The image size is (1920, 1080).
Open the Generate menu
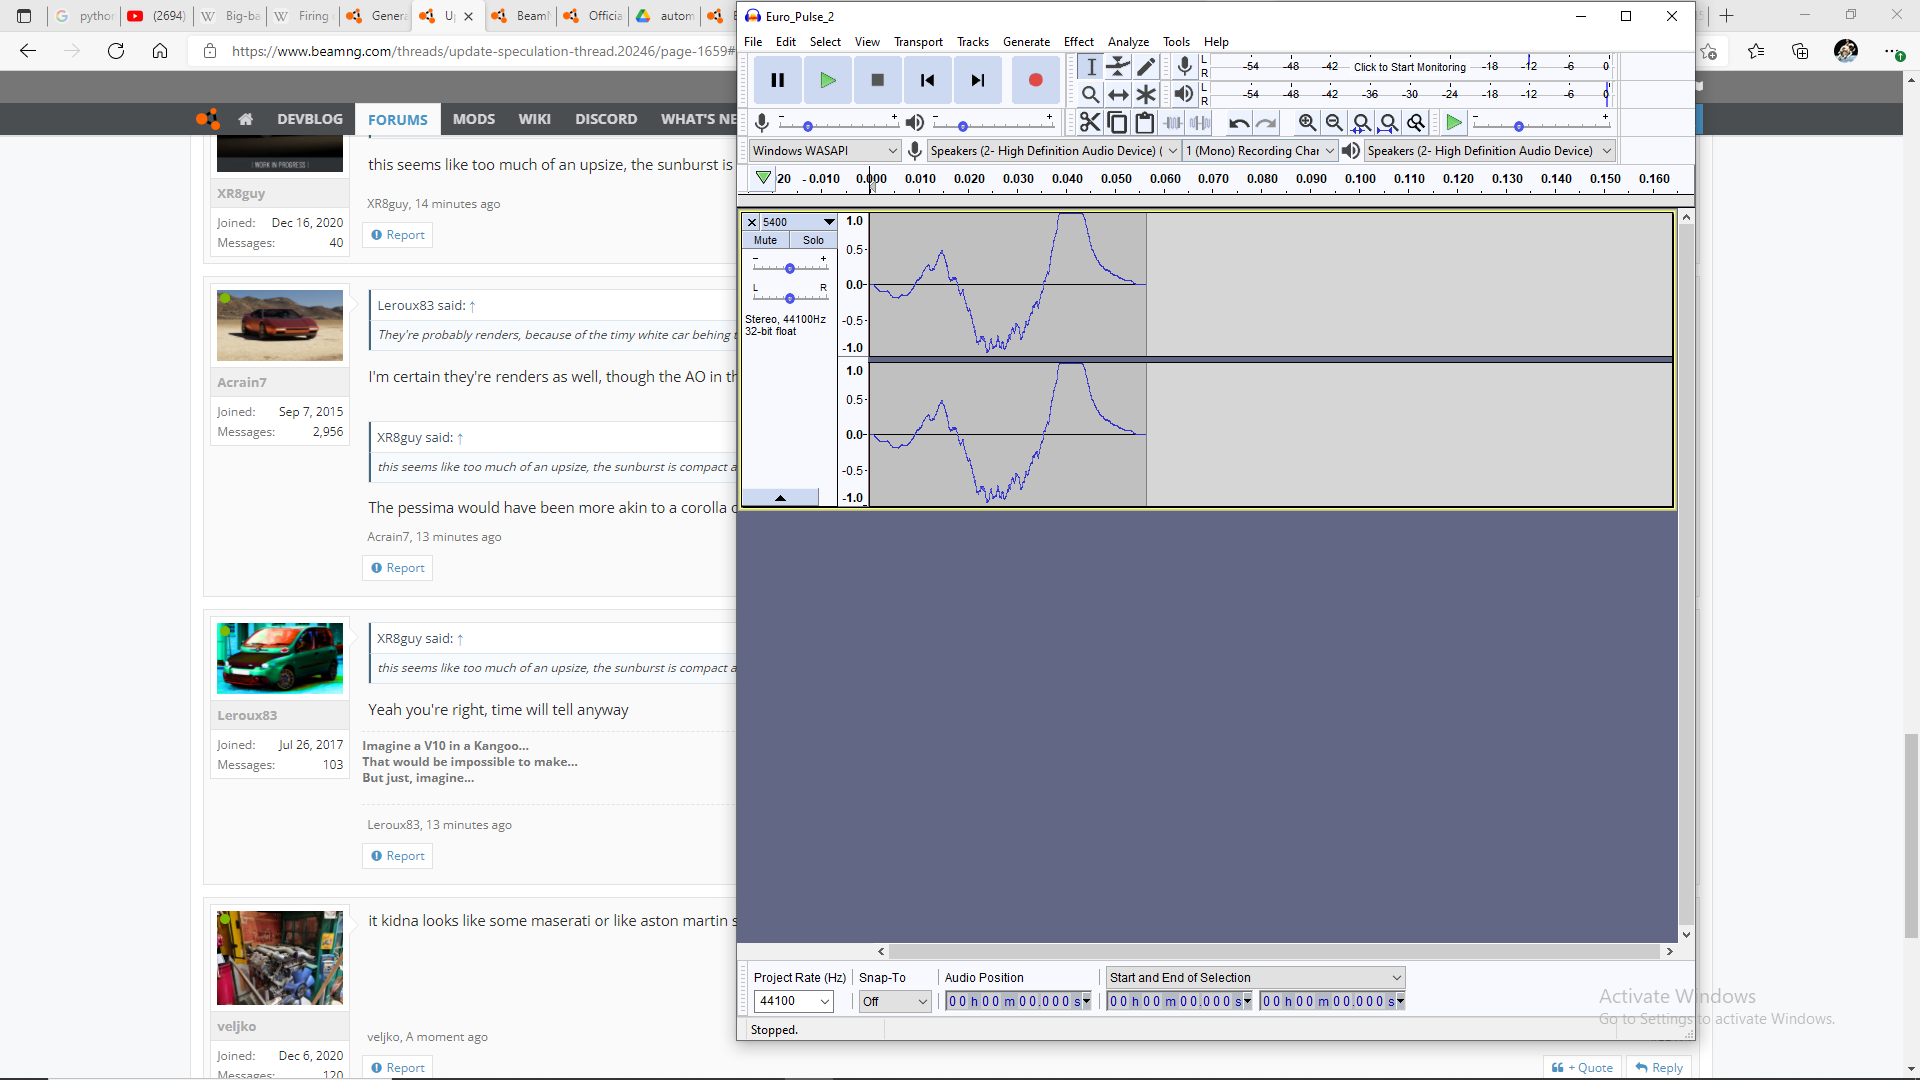[x=1026, y=42]
